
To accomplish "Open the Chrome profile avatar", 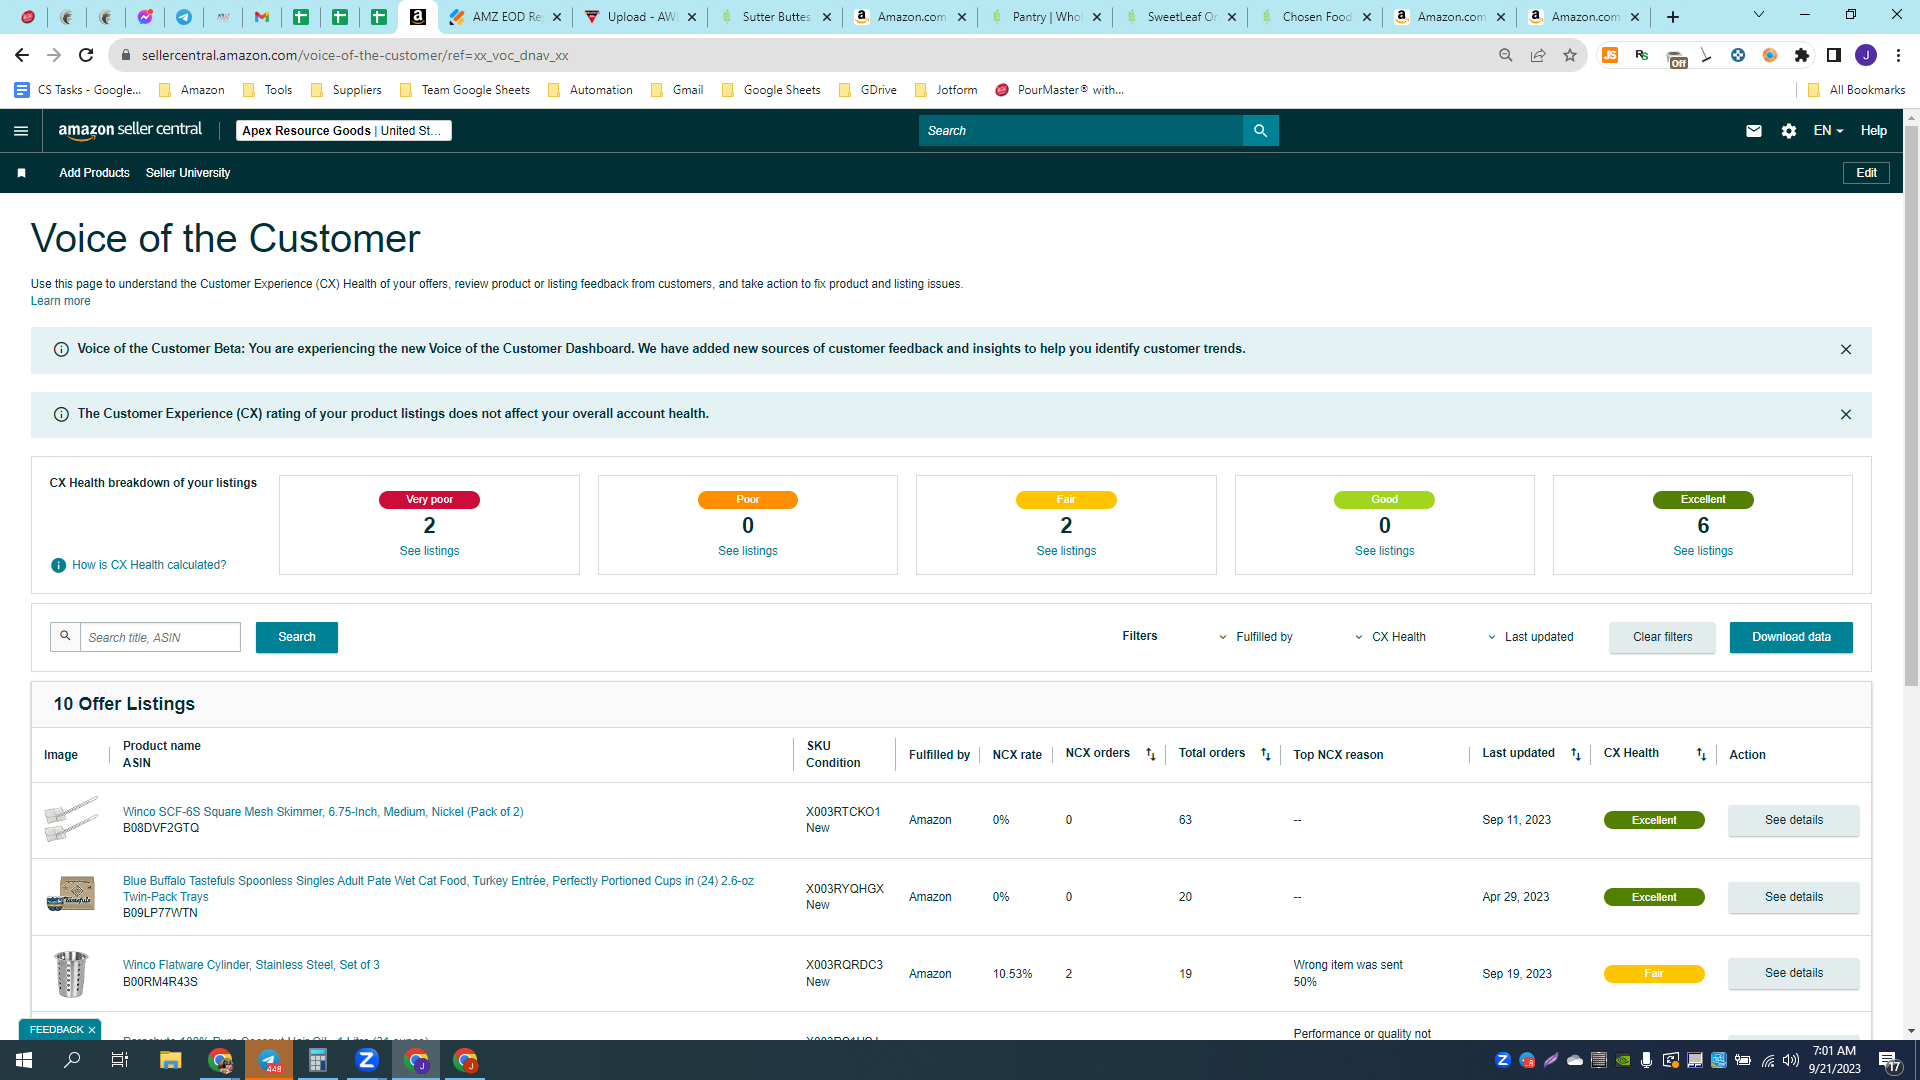I will pyautogui.click(x=1866, y=55).
